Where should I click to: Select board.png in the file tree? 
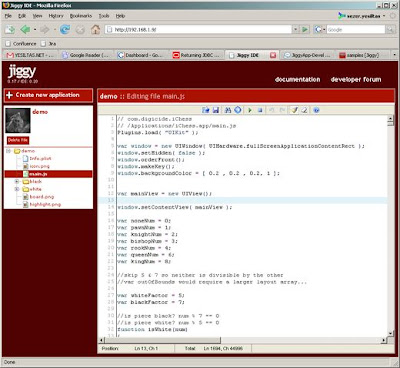(41, 197)
